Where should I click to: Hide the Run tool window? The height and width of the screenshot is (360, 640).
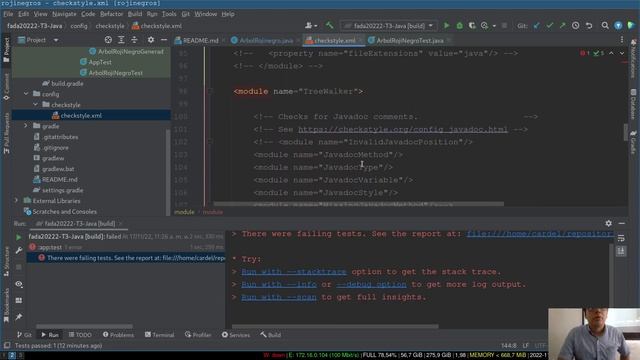(621, 223)
